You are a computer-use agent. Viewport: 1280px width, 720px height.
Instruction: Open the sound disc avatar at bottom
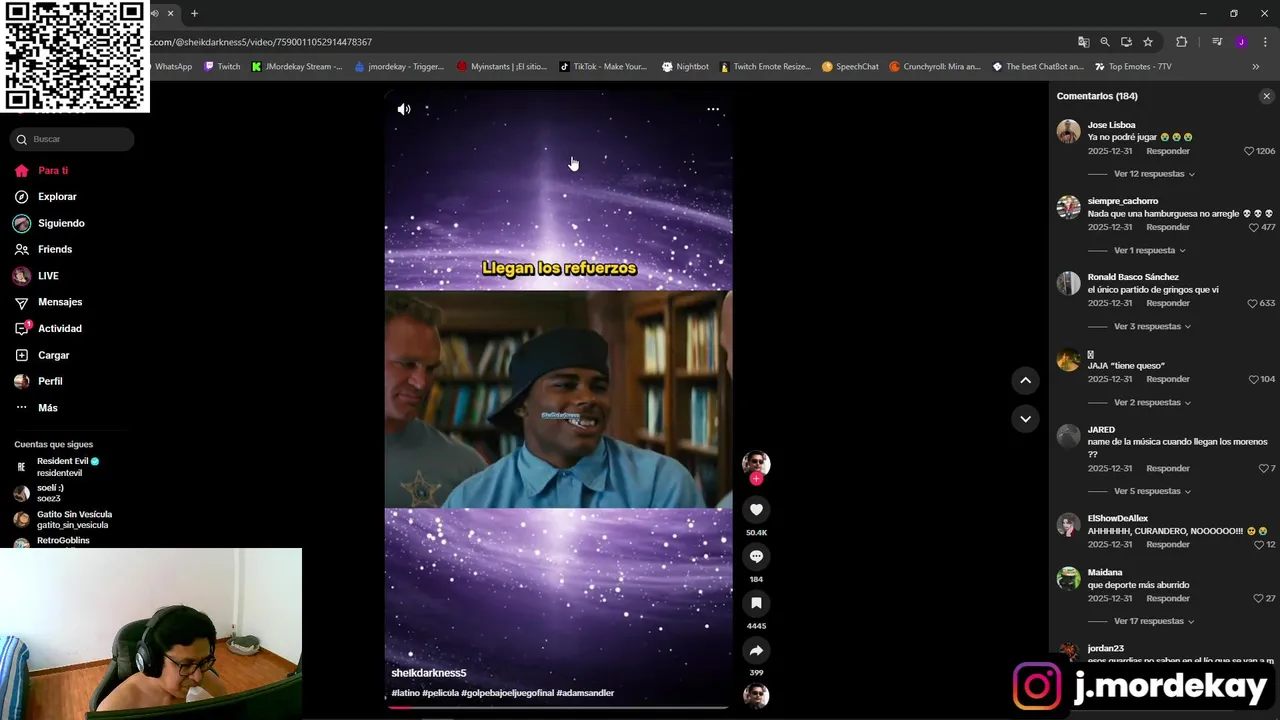[756, 696]
